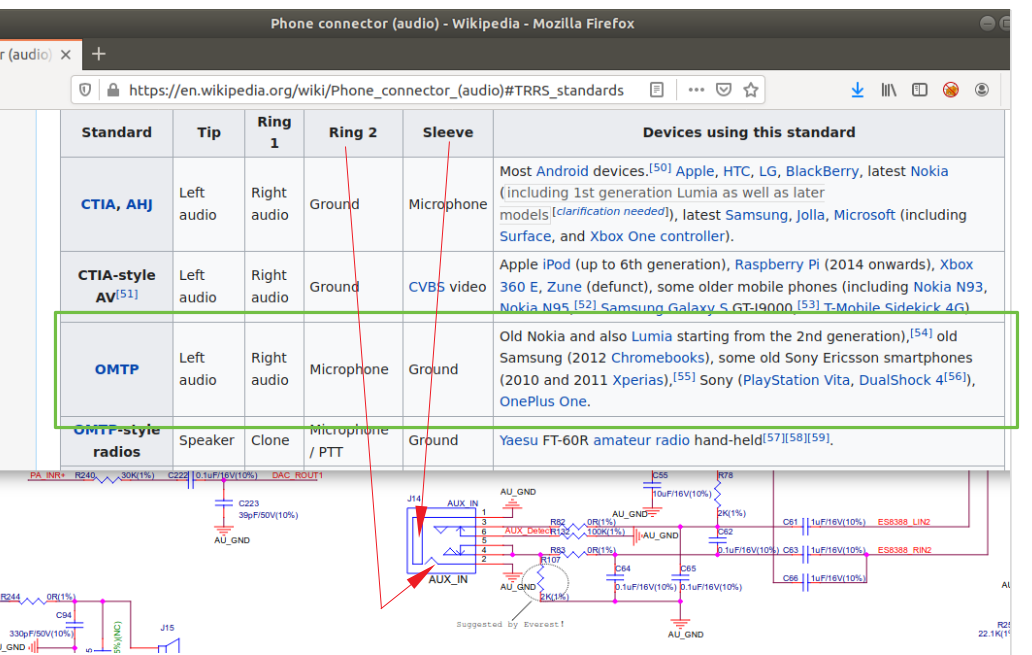Click the red ad-blocker extension icon
This screenshot has width=1032, height=655.
pos(950,90)
